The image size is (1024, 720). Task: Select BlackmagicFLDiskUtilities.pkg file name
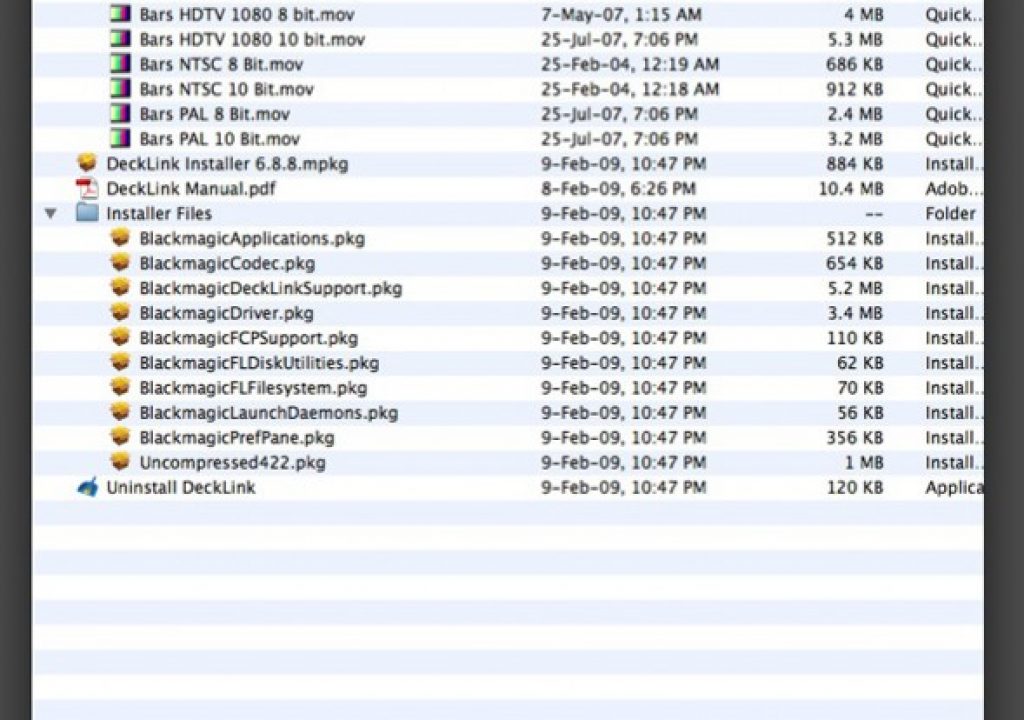tap(259, 363)
